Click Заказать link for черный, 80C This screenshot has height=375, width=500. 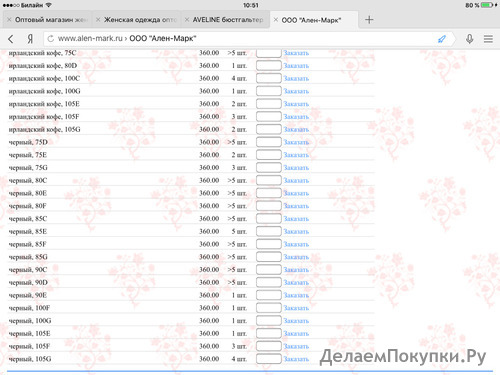(296, 180)
